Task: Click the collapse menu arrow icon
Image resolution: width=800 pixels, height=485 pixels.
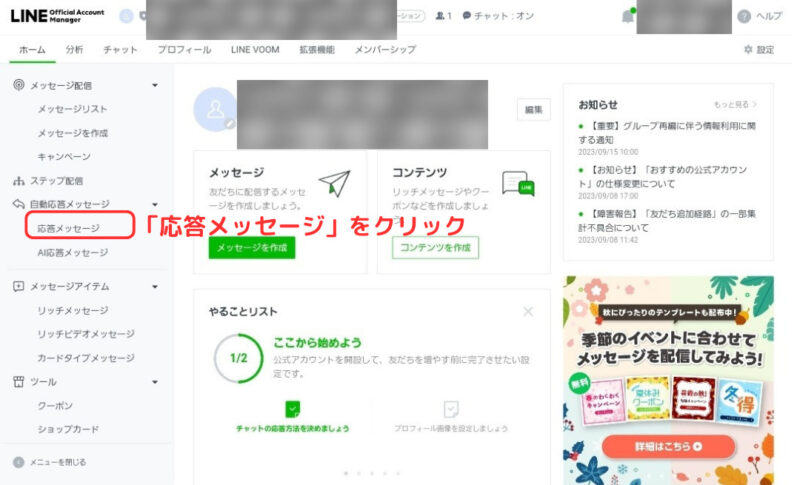Action: (x=19, y=462)
